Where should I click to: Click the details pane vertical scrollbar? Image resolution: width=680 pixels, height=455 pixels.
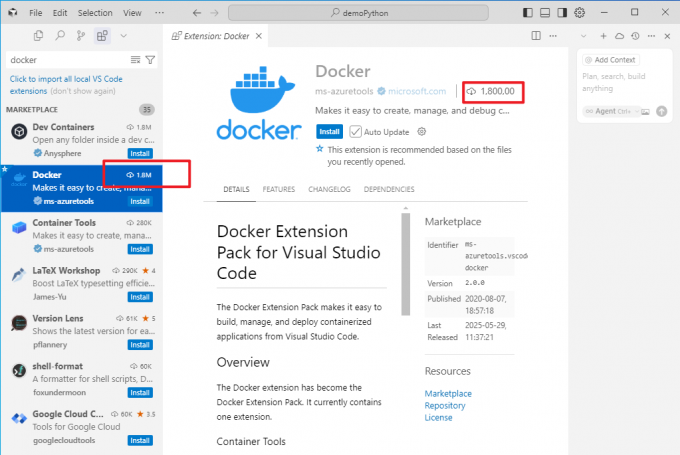[405, 264]
